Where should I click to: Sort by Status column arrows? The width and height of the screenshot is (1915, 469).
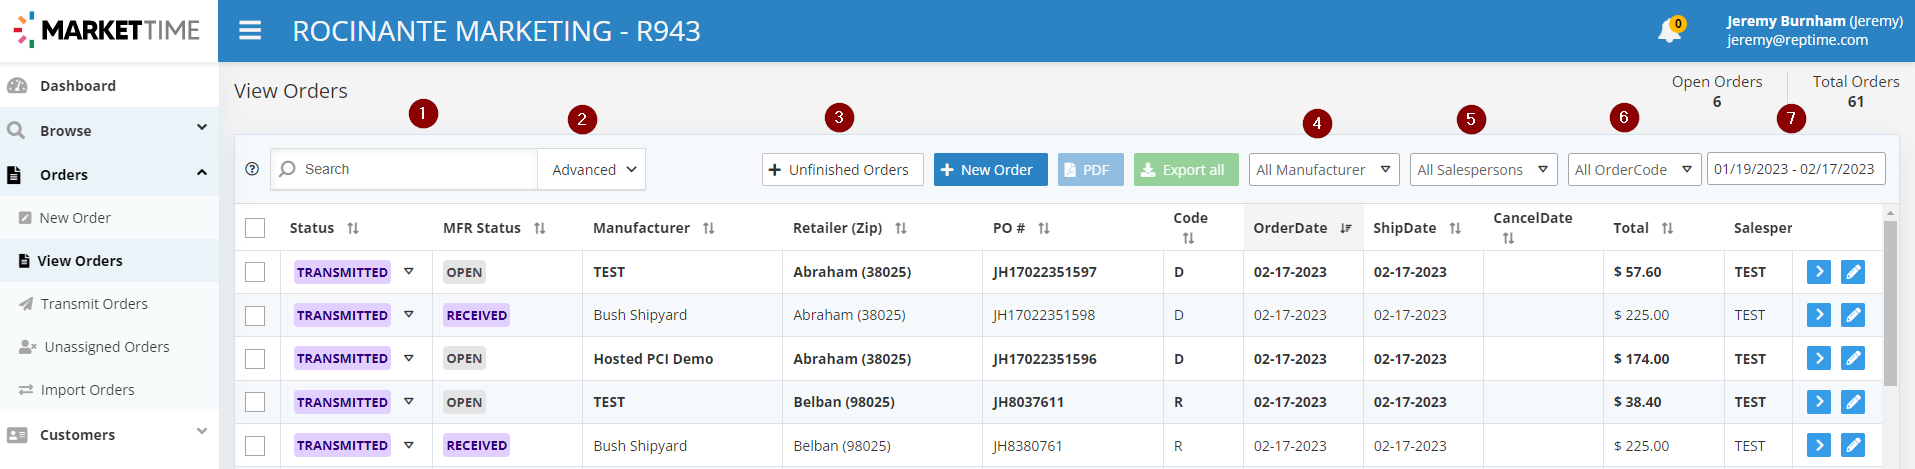tap(353, 228)
